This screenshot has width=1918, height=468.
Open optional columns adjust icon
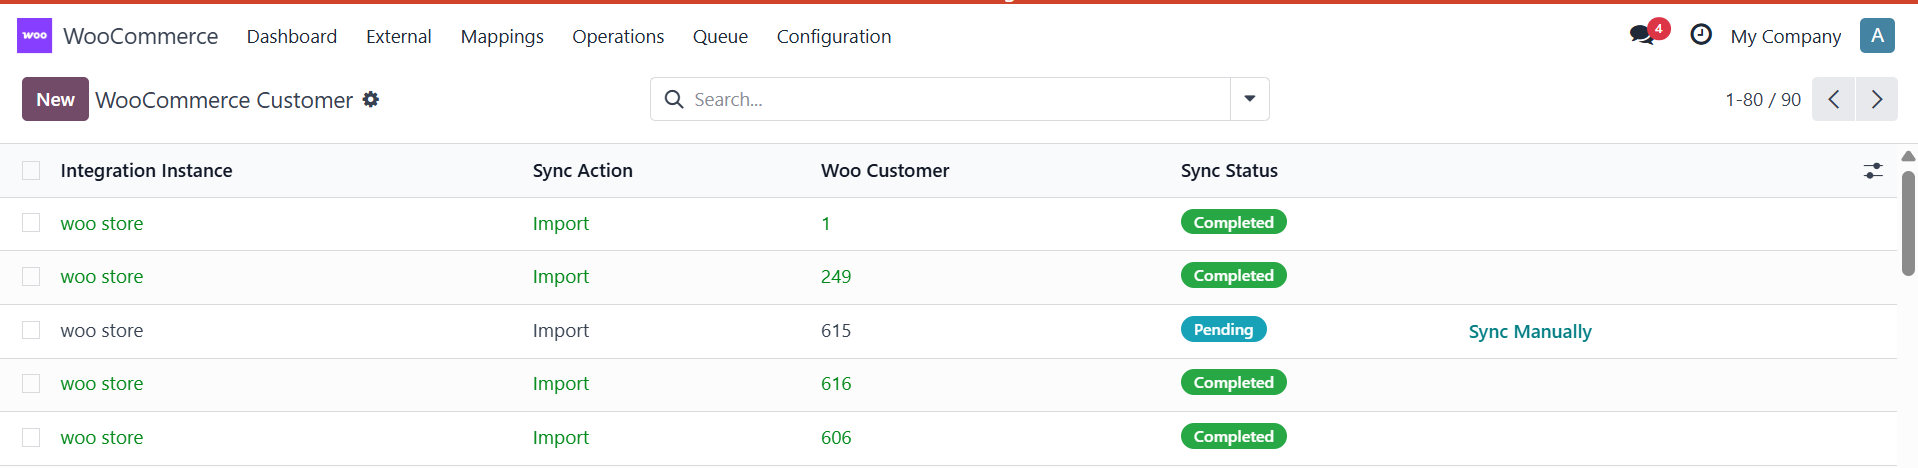[1873, 171]
